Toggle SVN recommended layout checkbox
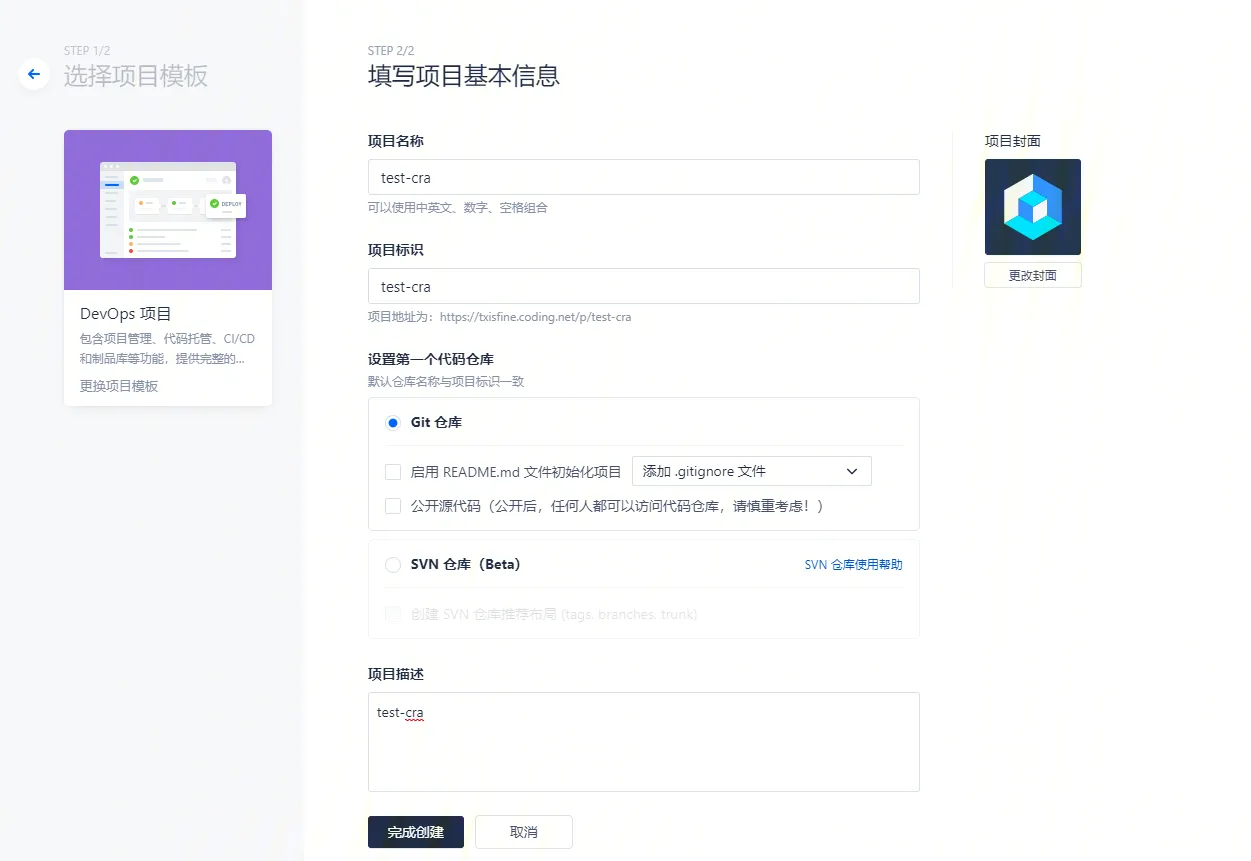The image size is (1251, 861). click(x=393, y=614)
